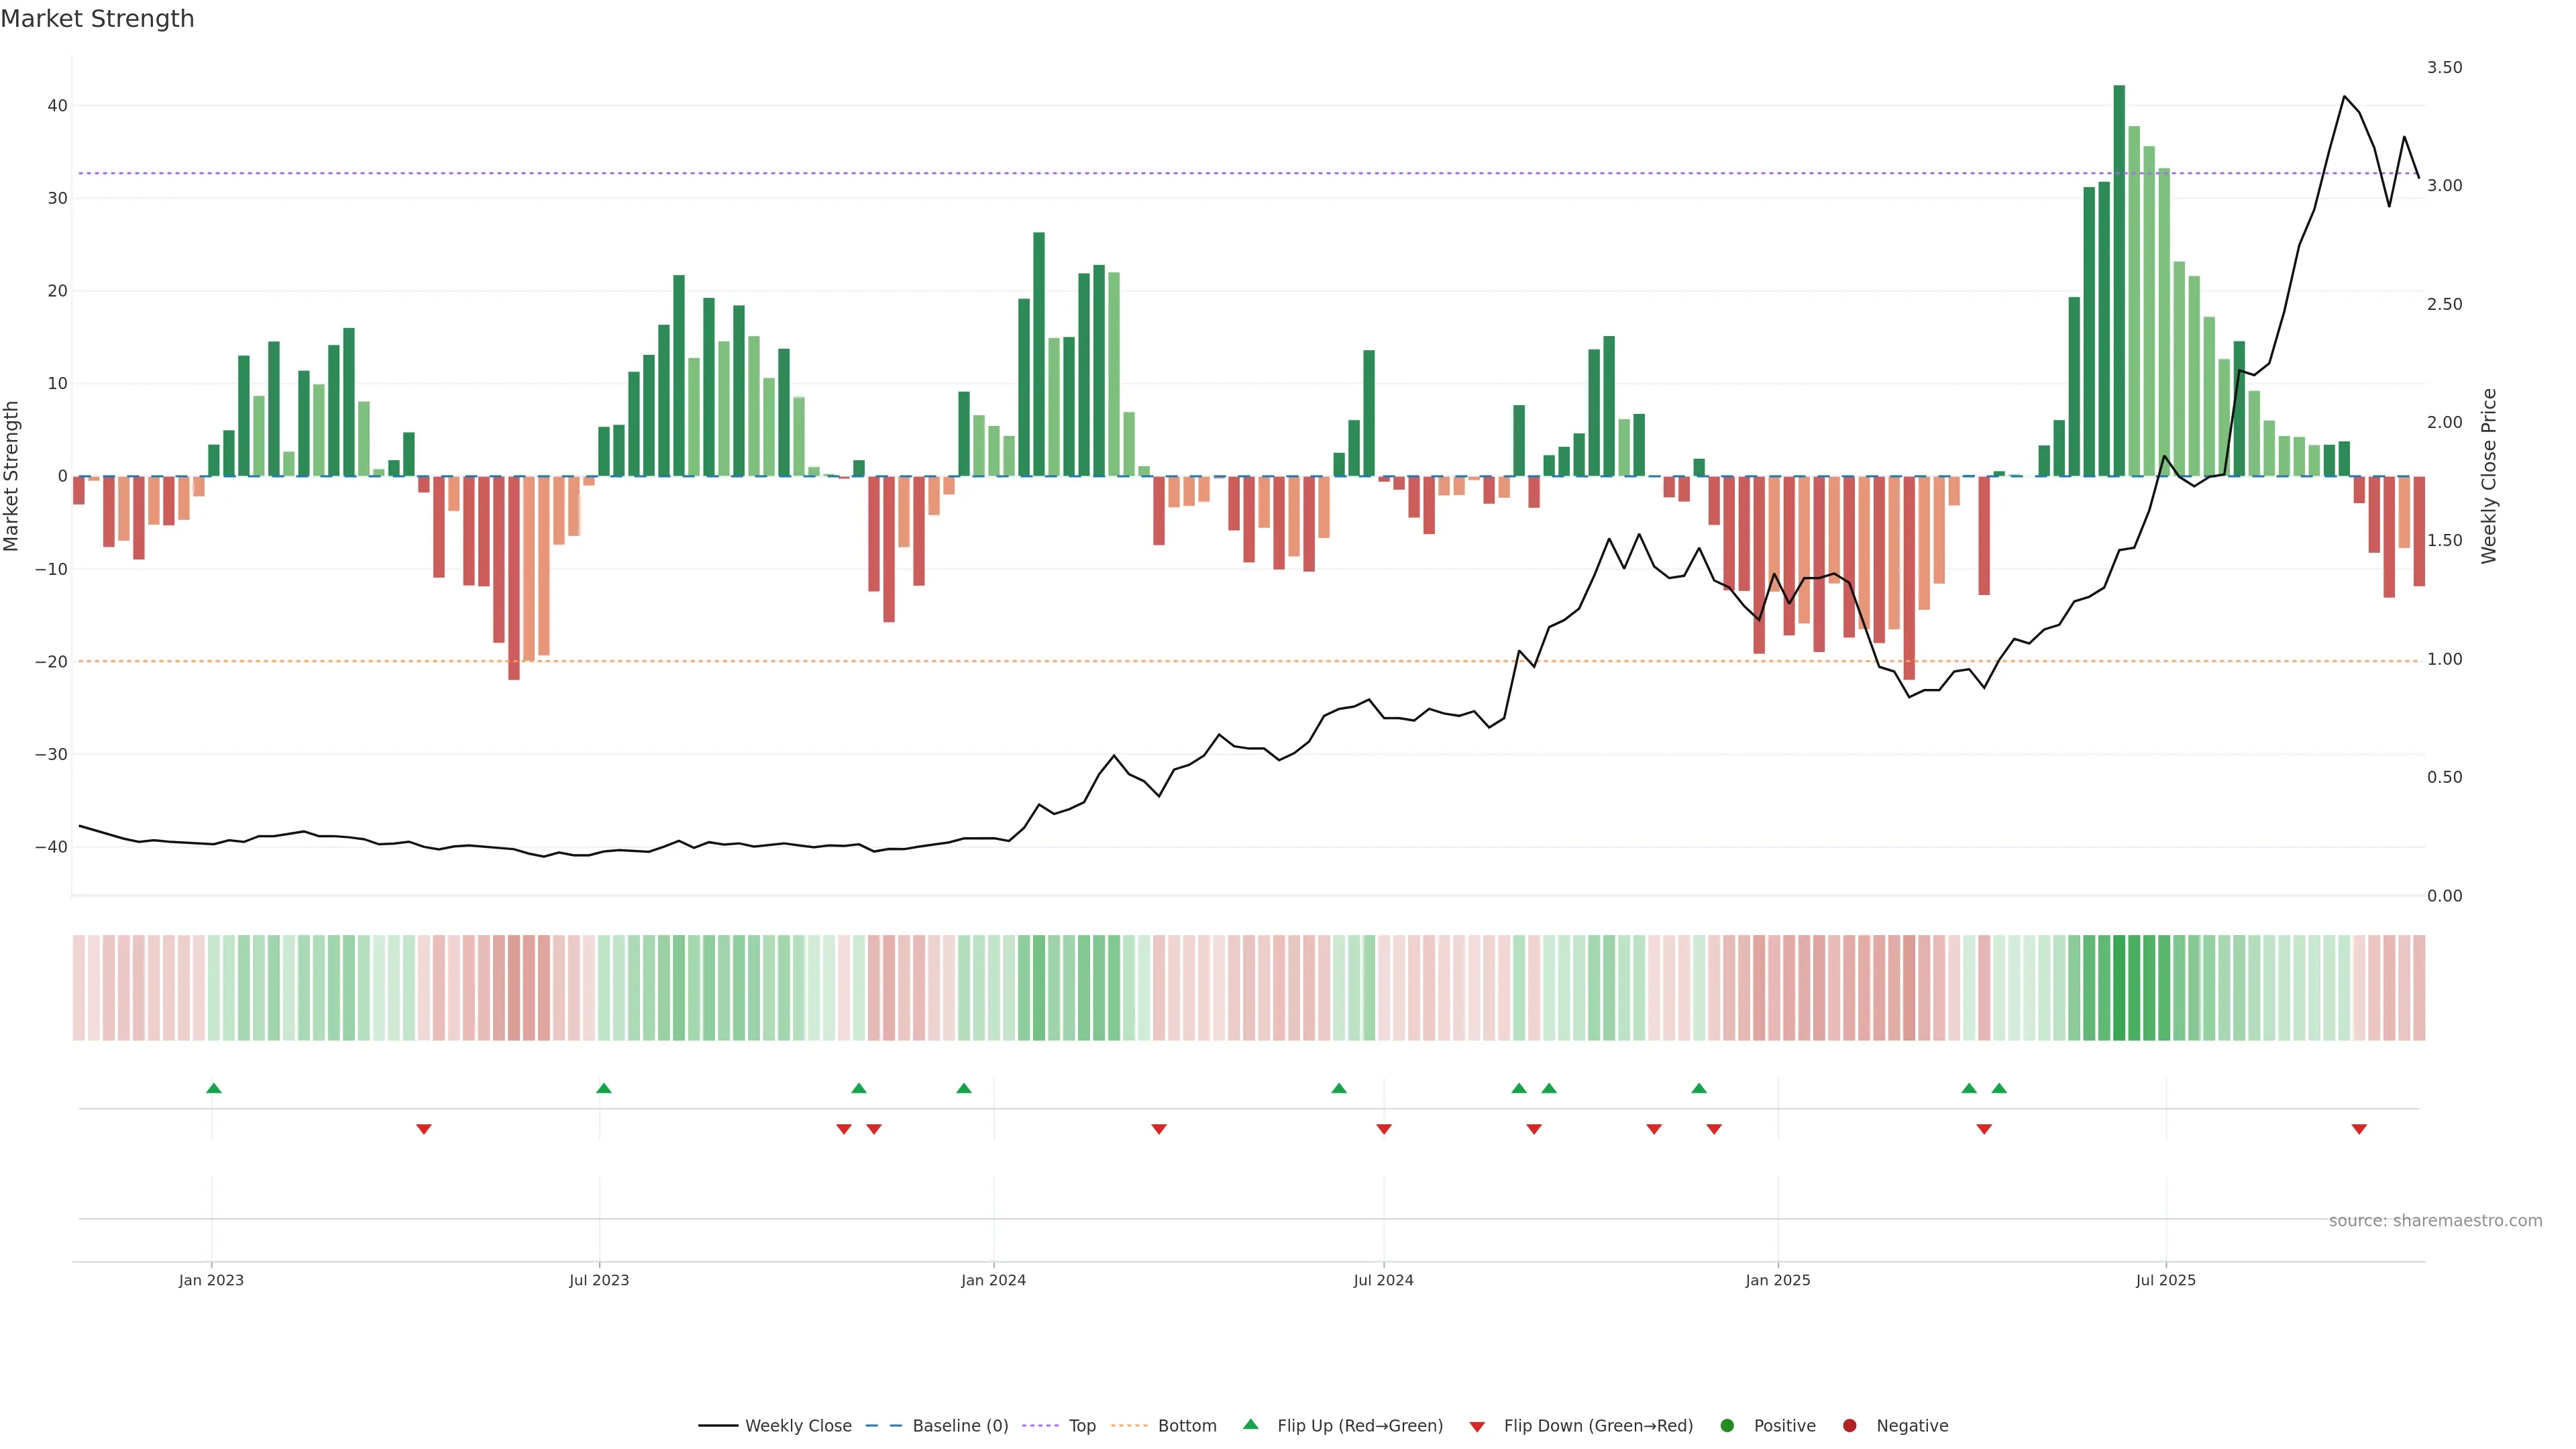Click the Jan 2024 x-axis label

(x=993, y=1280)
